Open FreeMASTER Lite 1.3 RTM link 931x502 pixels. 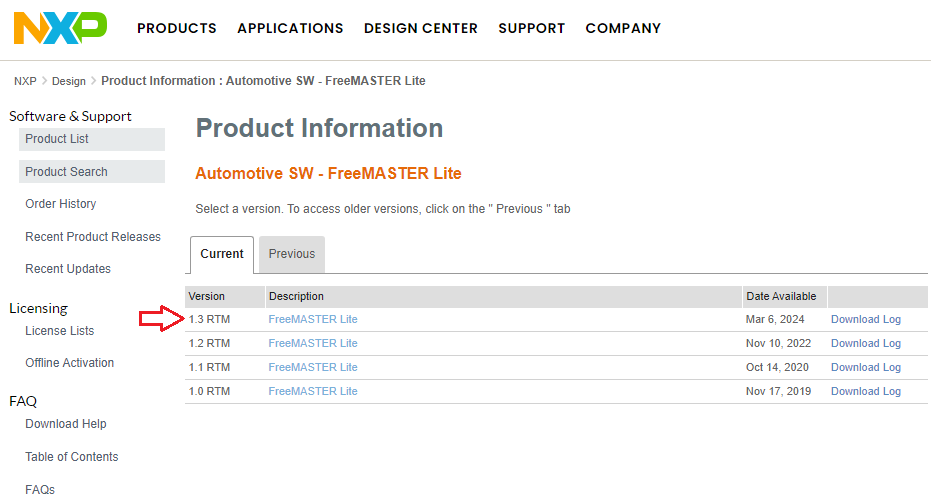coord(313,320)
